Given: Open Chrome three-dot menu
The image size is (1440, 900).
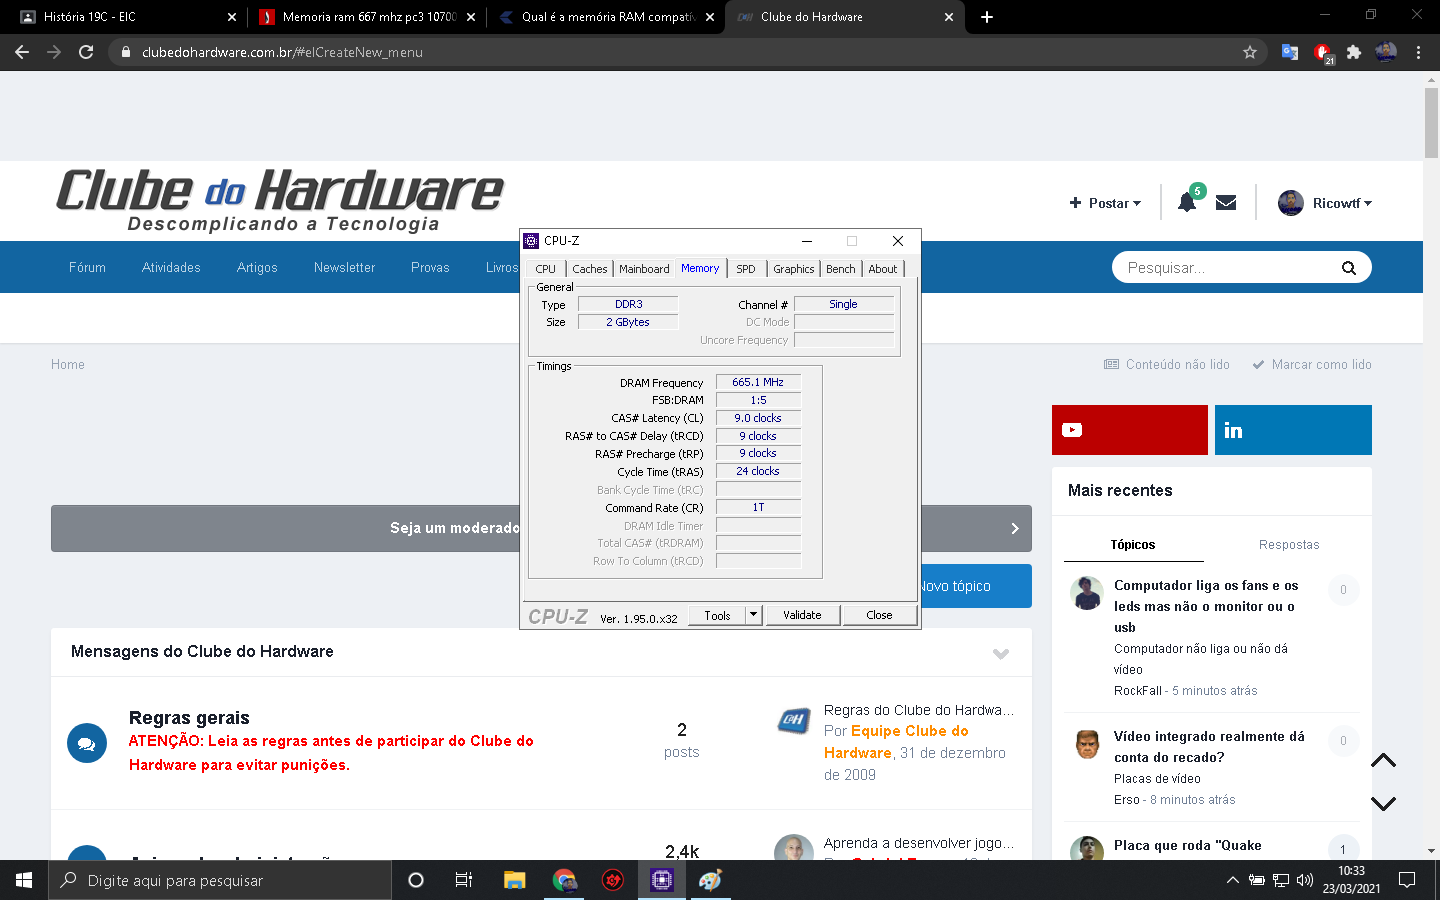Looking at the screenshot, I should click(x=1418, y=52).
